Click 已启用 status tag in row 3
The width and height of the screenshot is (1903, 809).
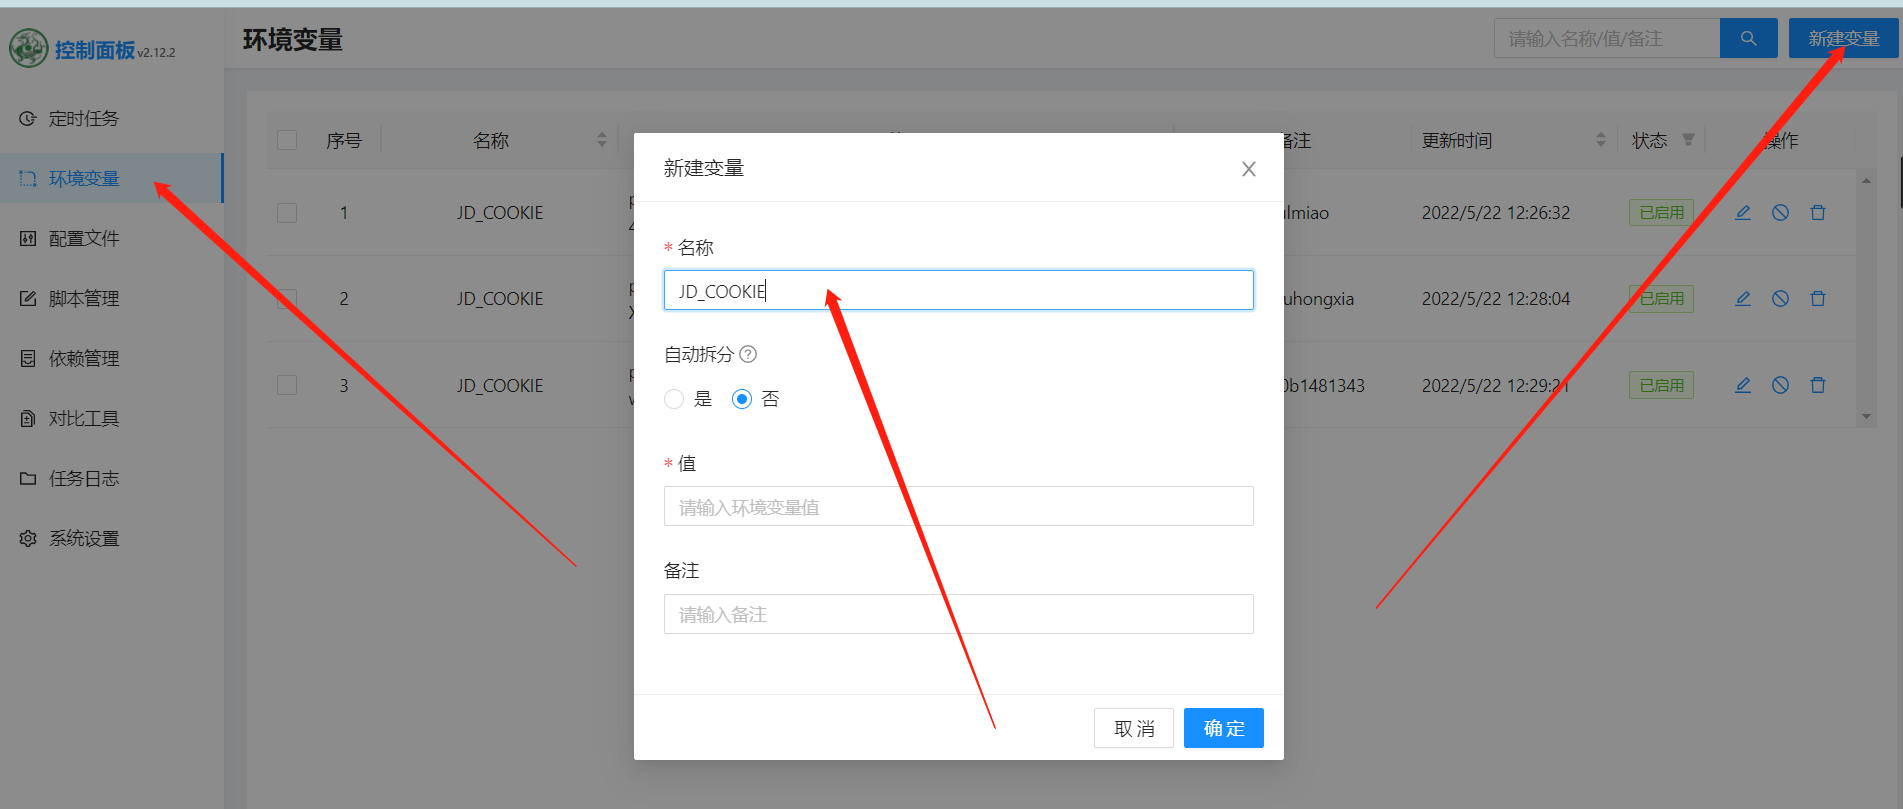1661,385
